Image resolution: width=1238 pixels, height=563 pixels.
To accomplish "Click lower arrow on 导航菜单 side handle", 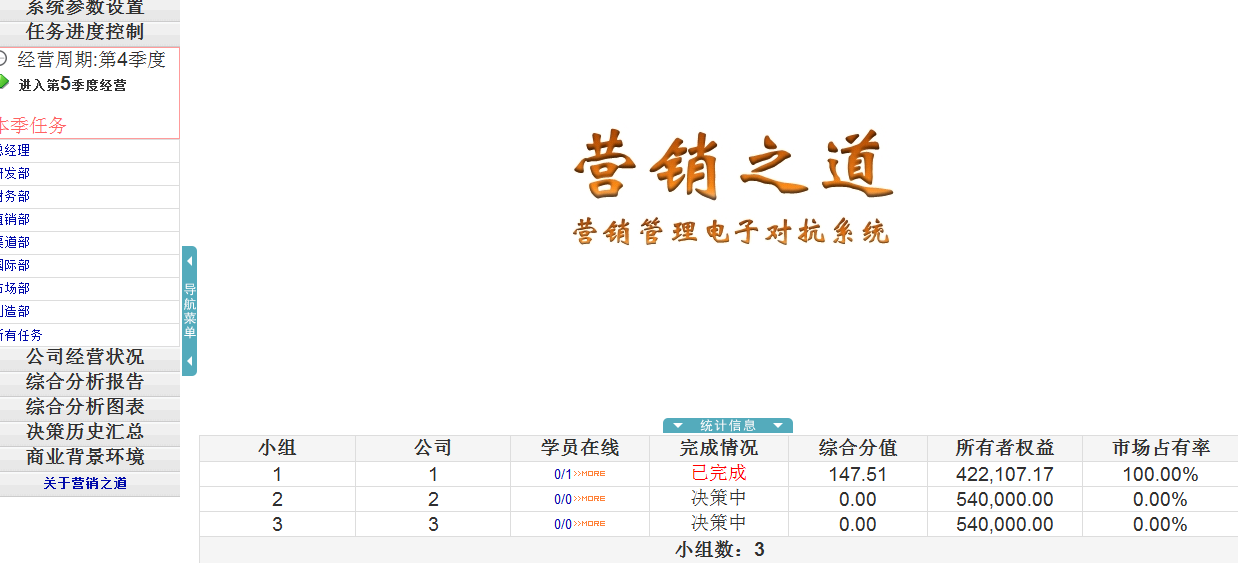I will (189, 361).
